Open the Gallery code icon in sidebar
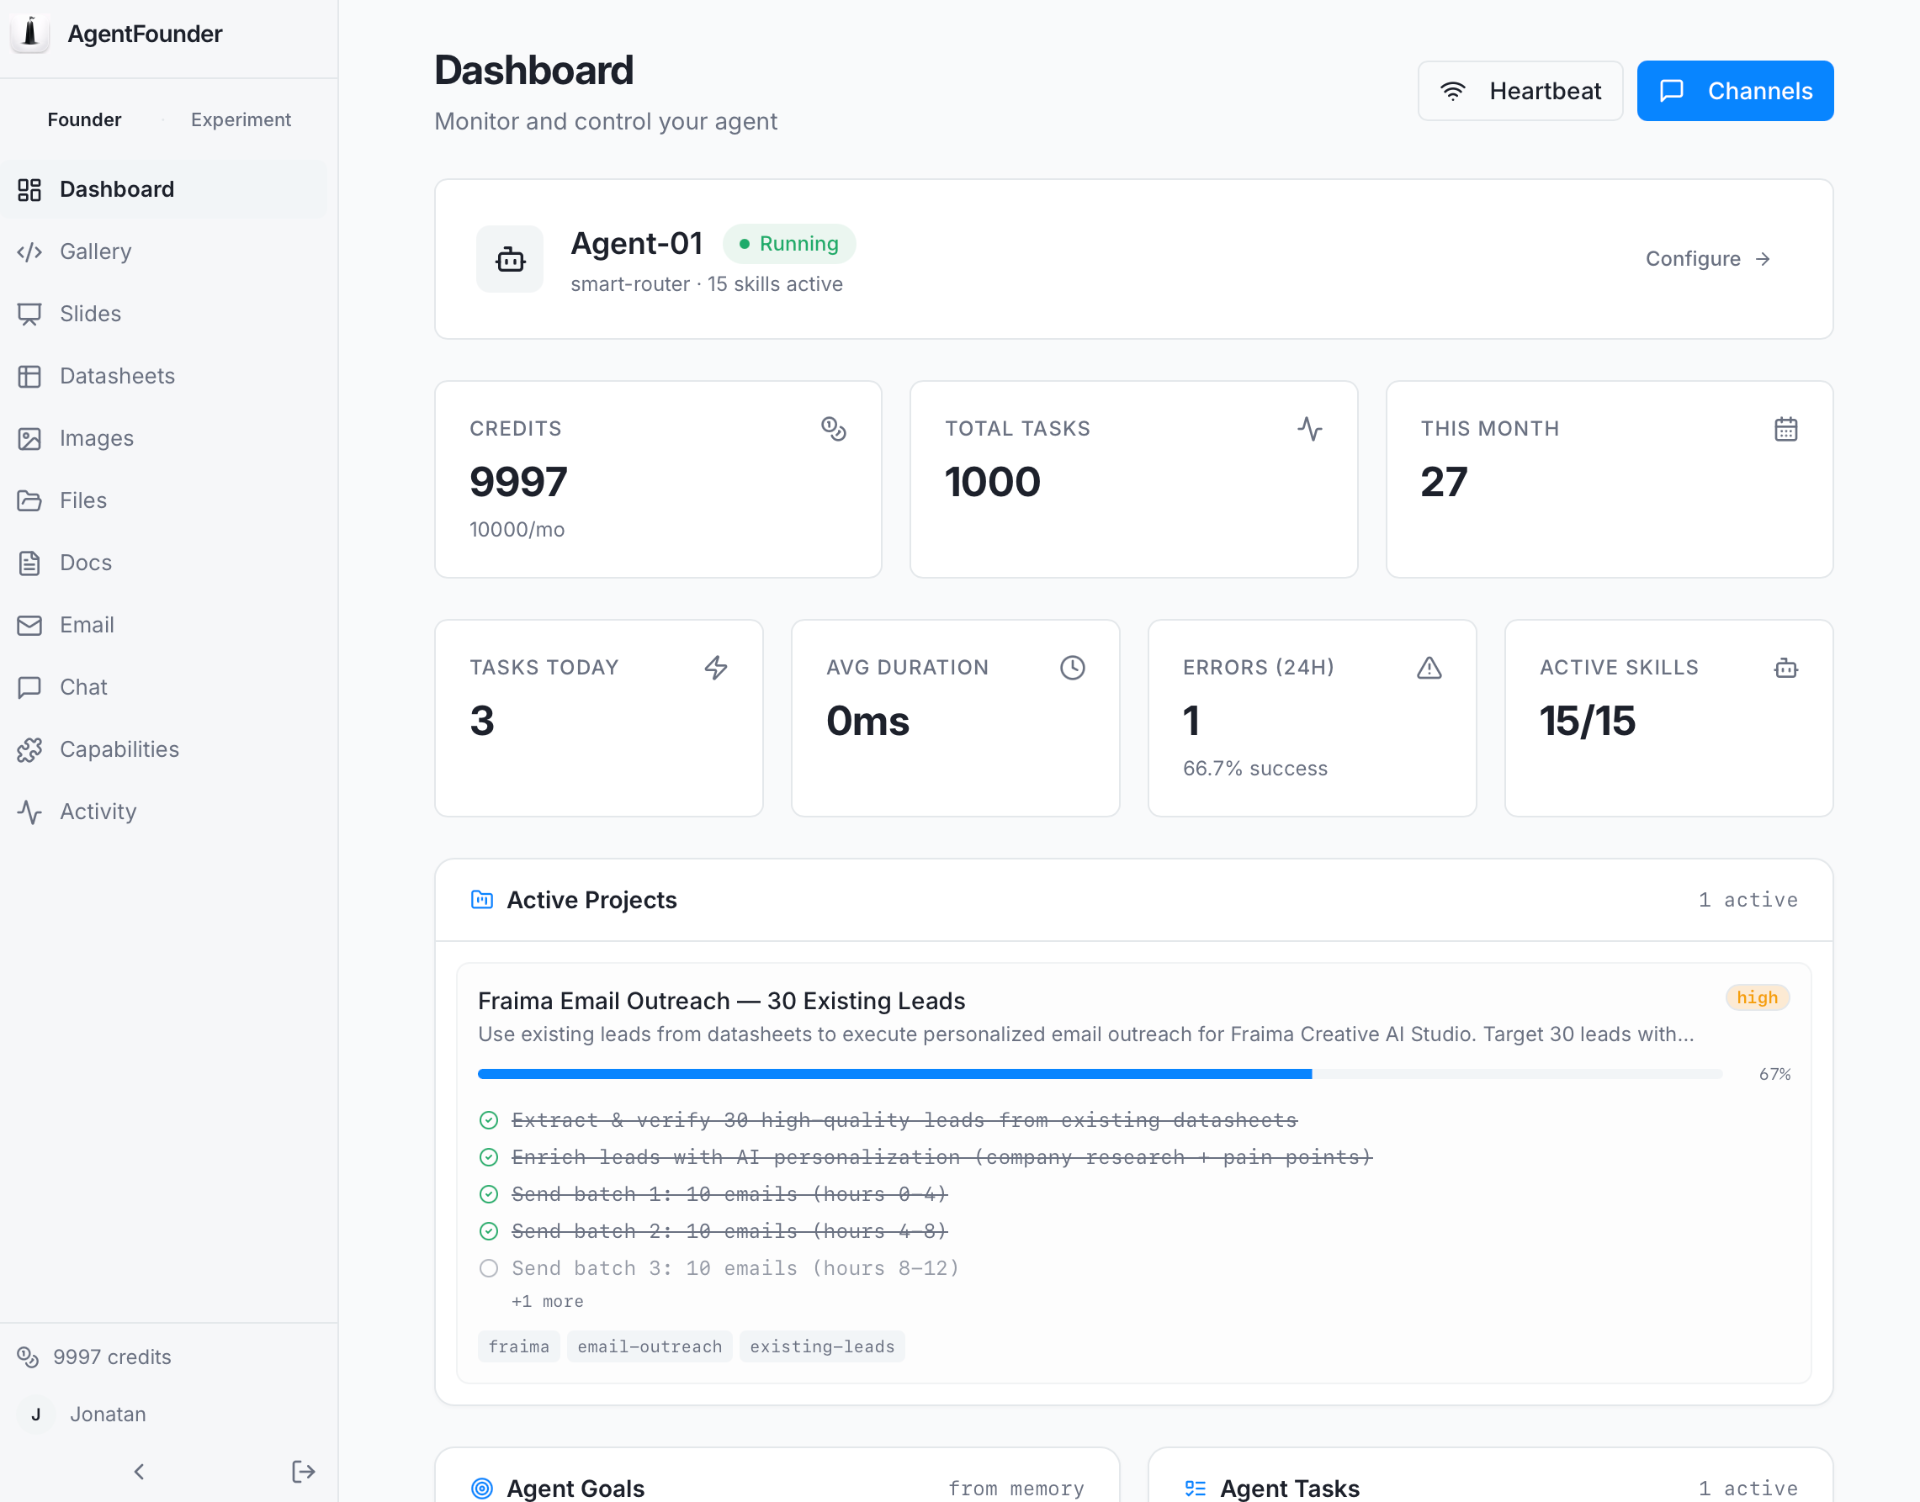 point(30,252)
